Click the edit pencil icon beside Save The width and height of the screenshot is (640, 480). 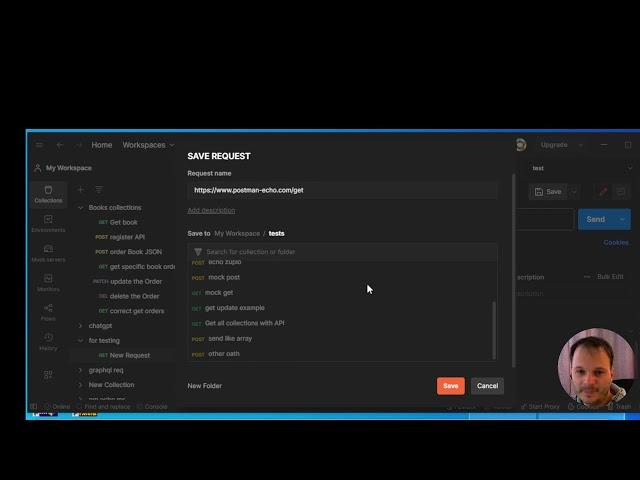[603, 191]
